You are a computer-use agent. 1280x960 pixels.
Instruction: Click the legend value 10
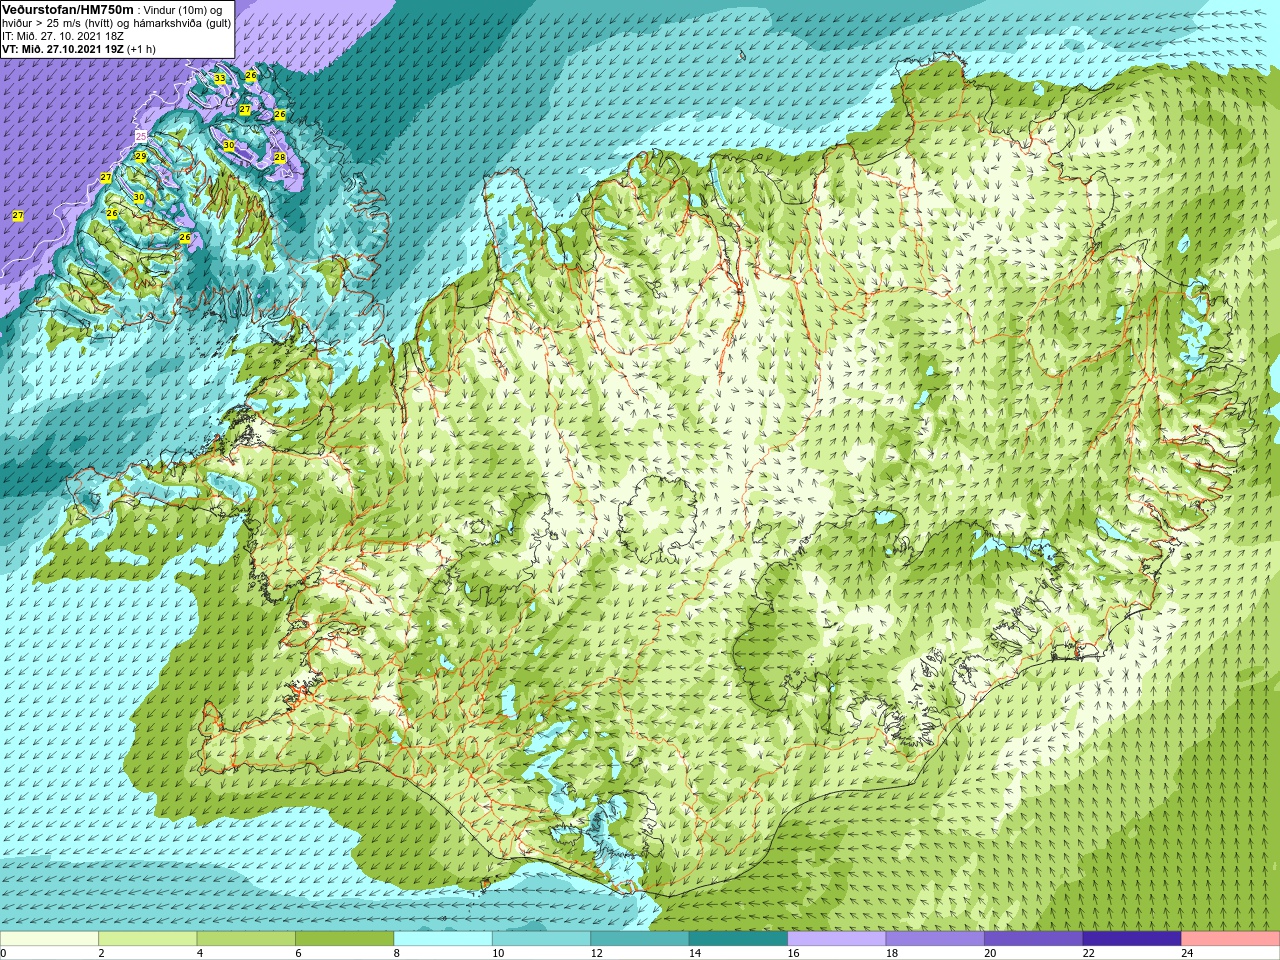click(x=497, y=953)
